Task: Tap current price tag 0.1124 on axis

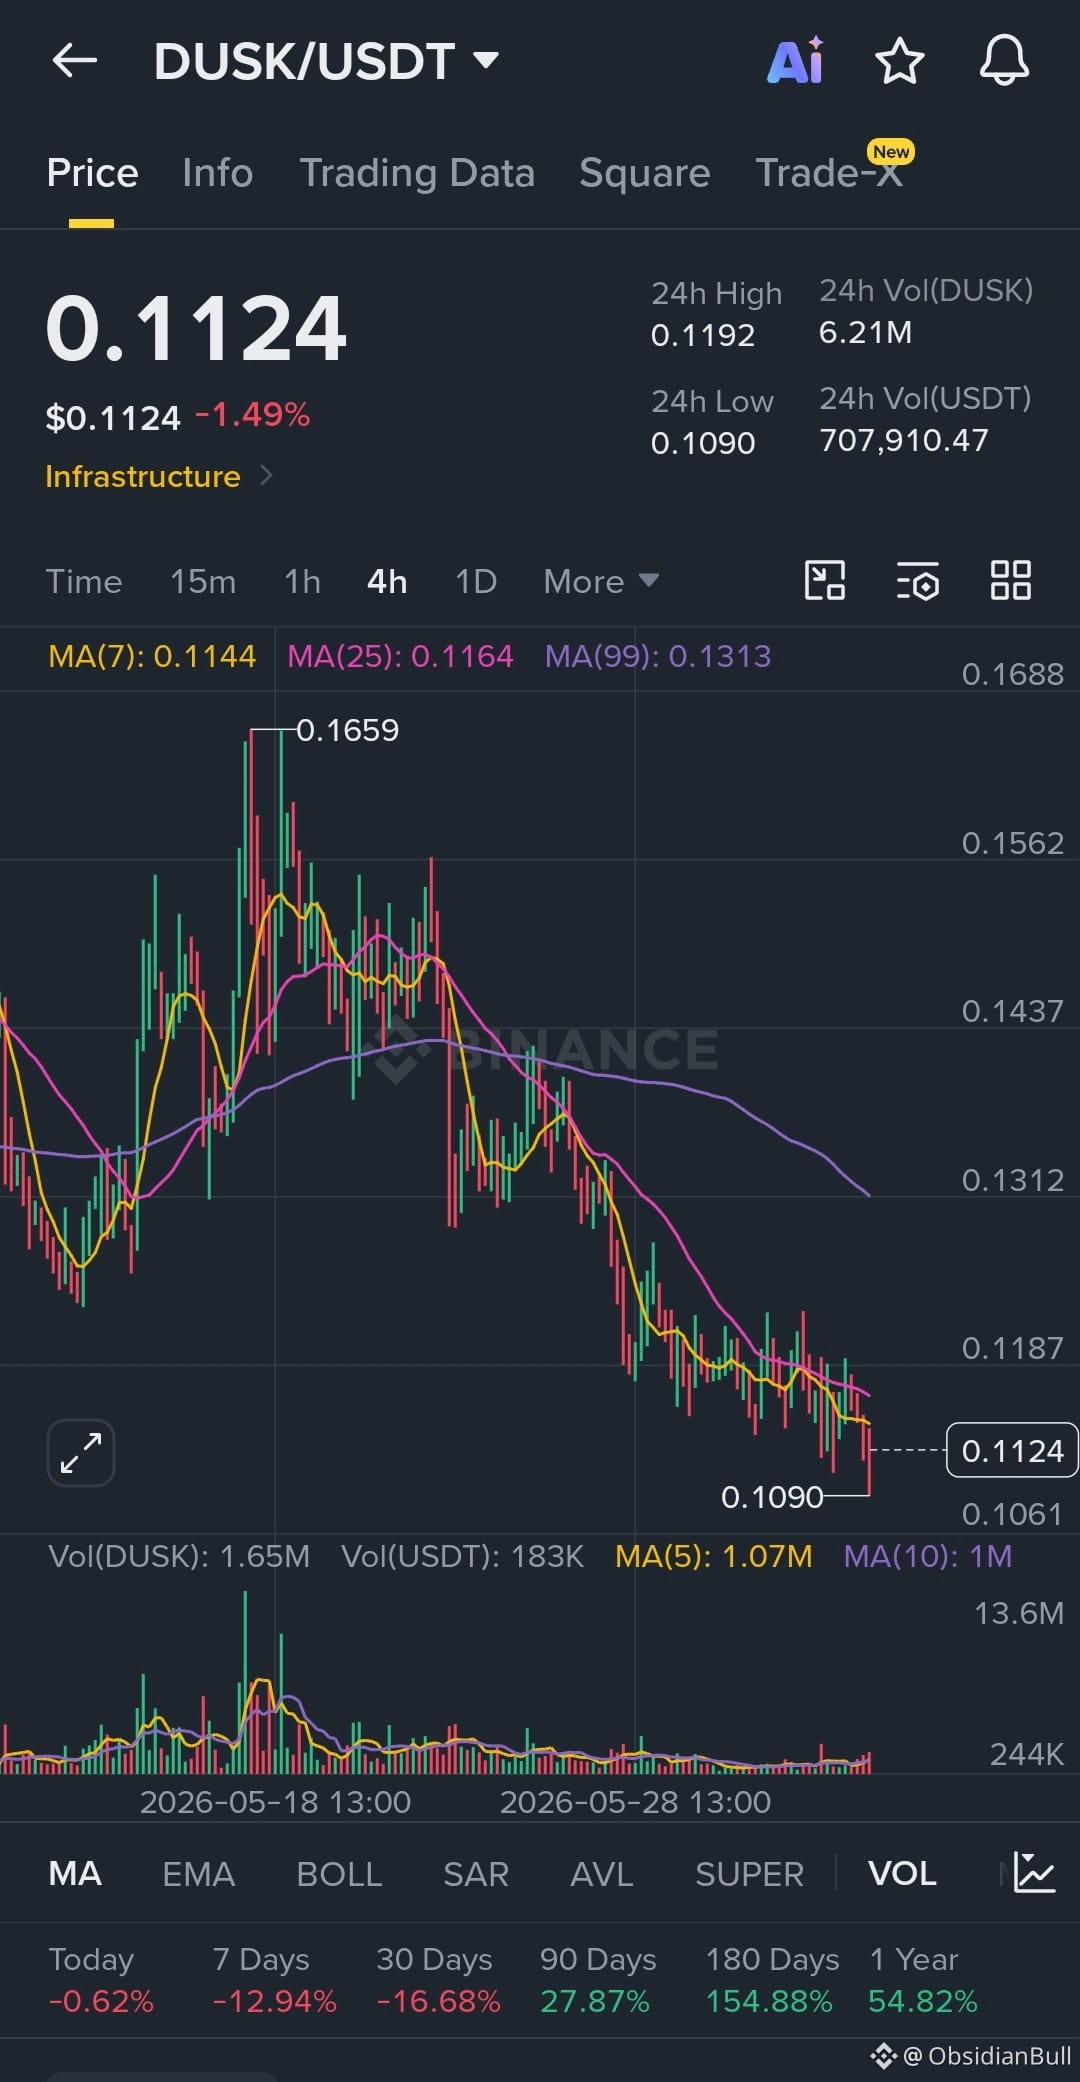Action: pos(1012,1450)
